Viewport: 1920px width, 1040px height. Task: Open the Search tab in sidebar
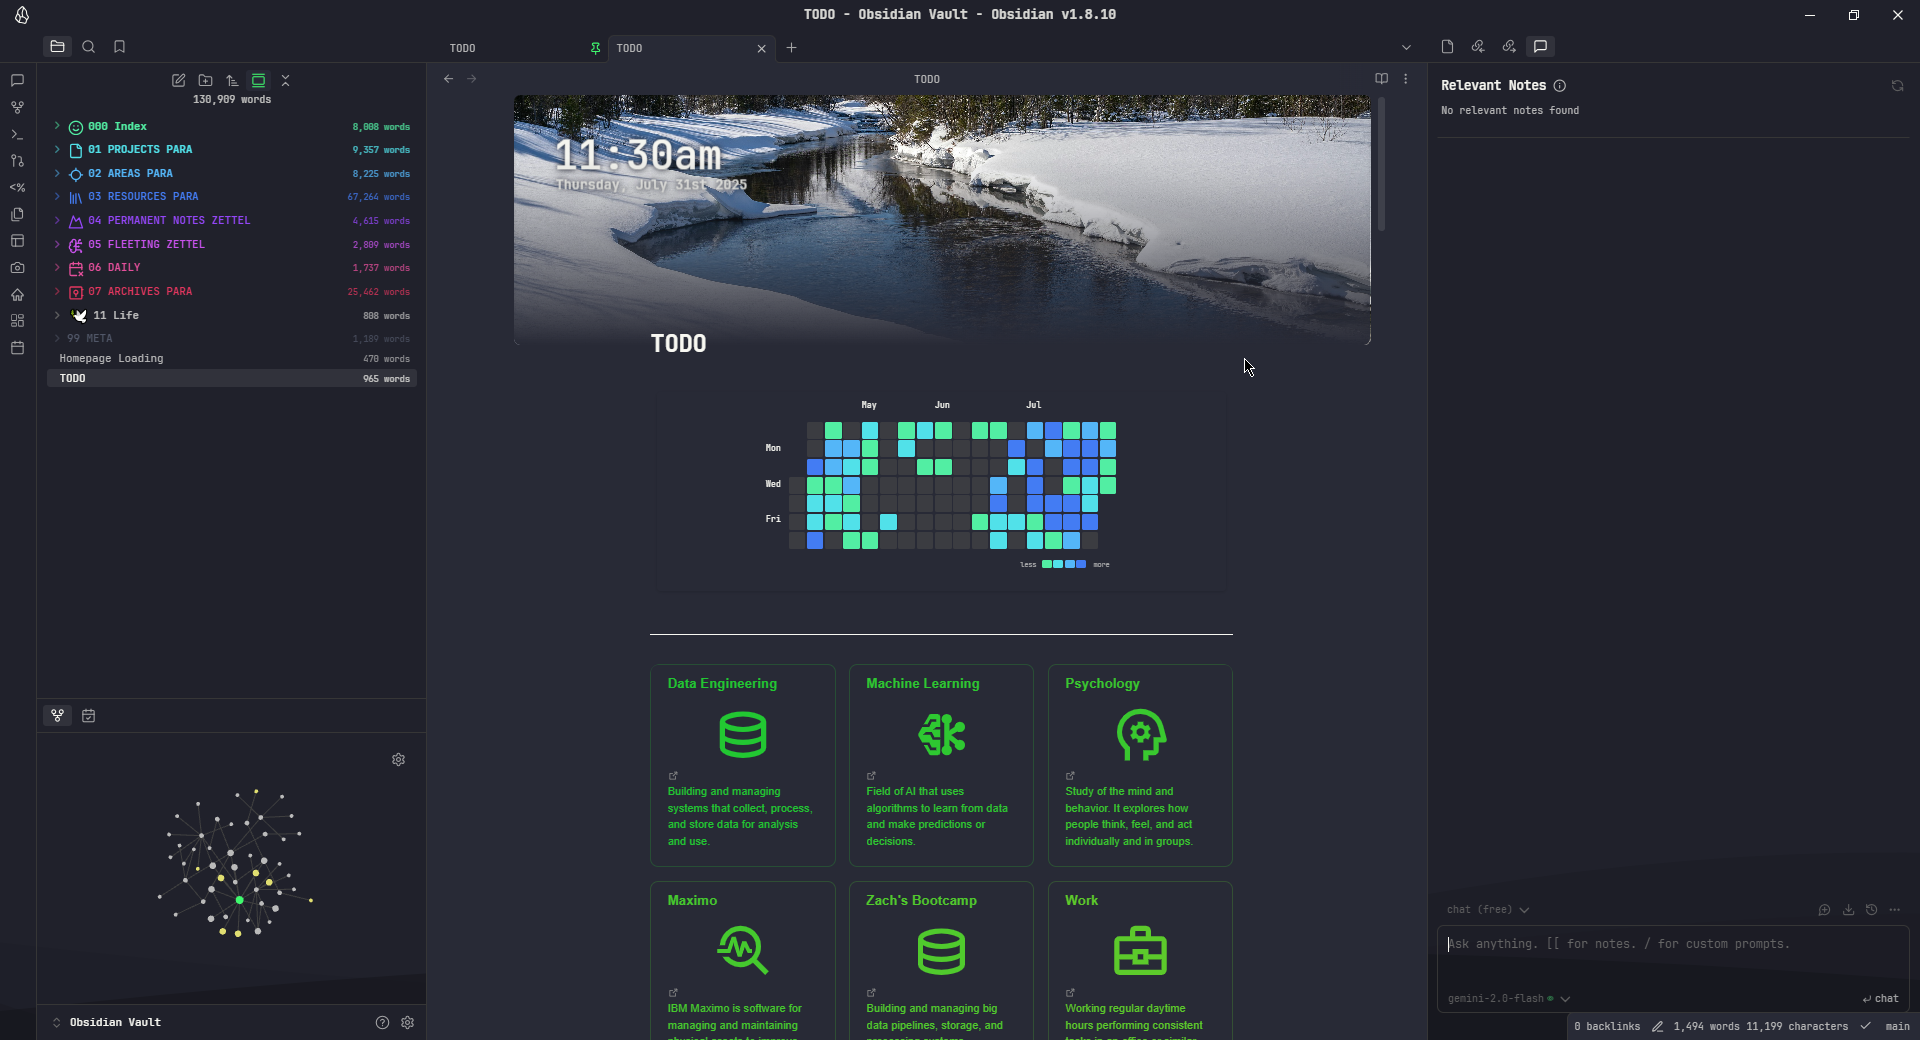[88, 47]
